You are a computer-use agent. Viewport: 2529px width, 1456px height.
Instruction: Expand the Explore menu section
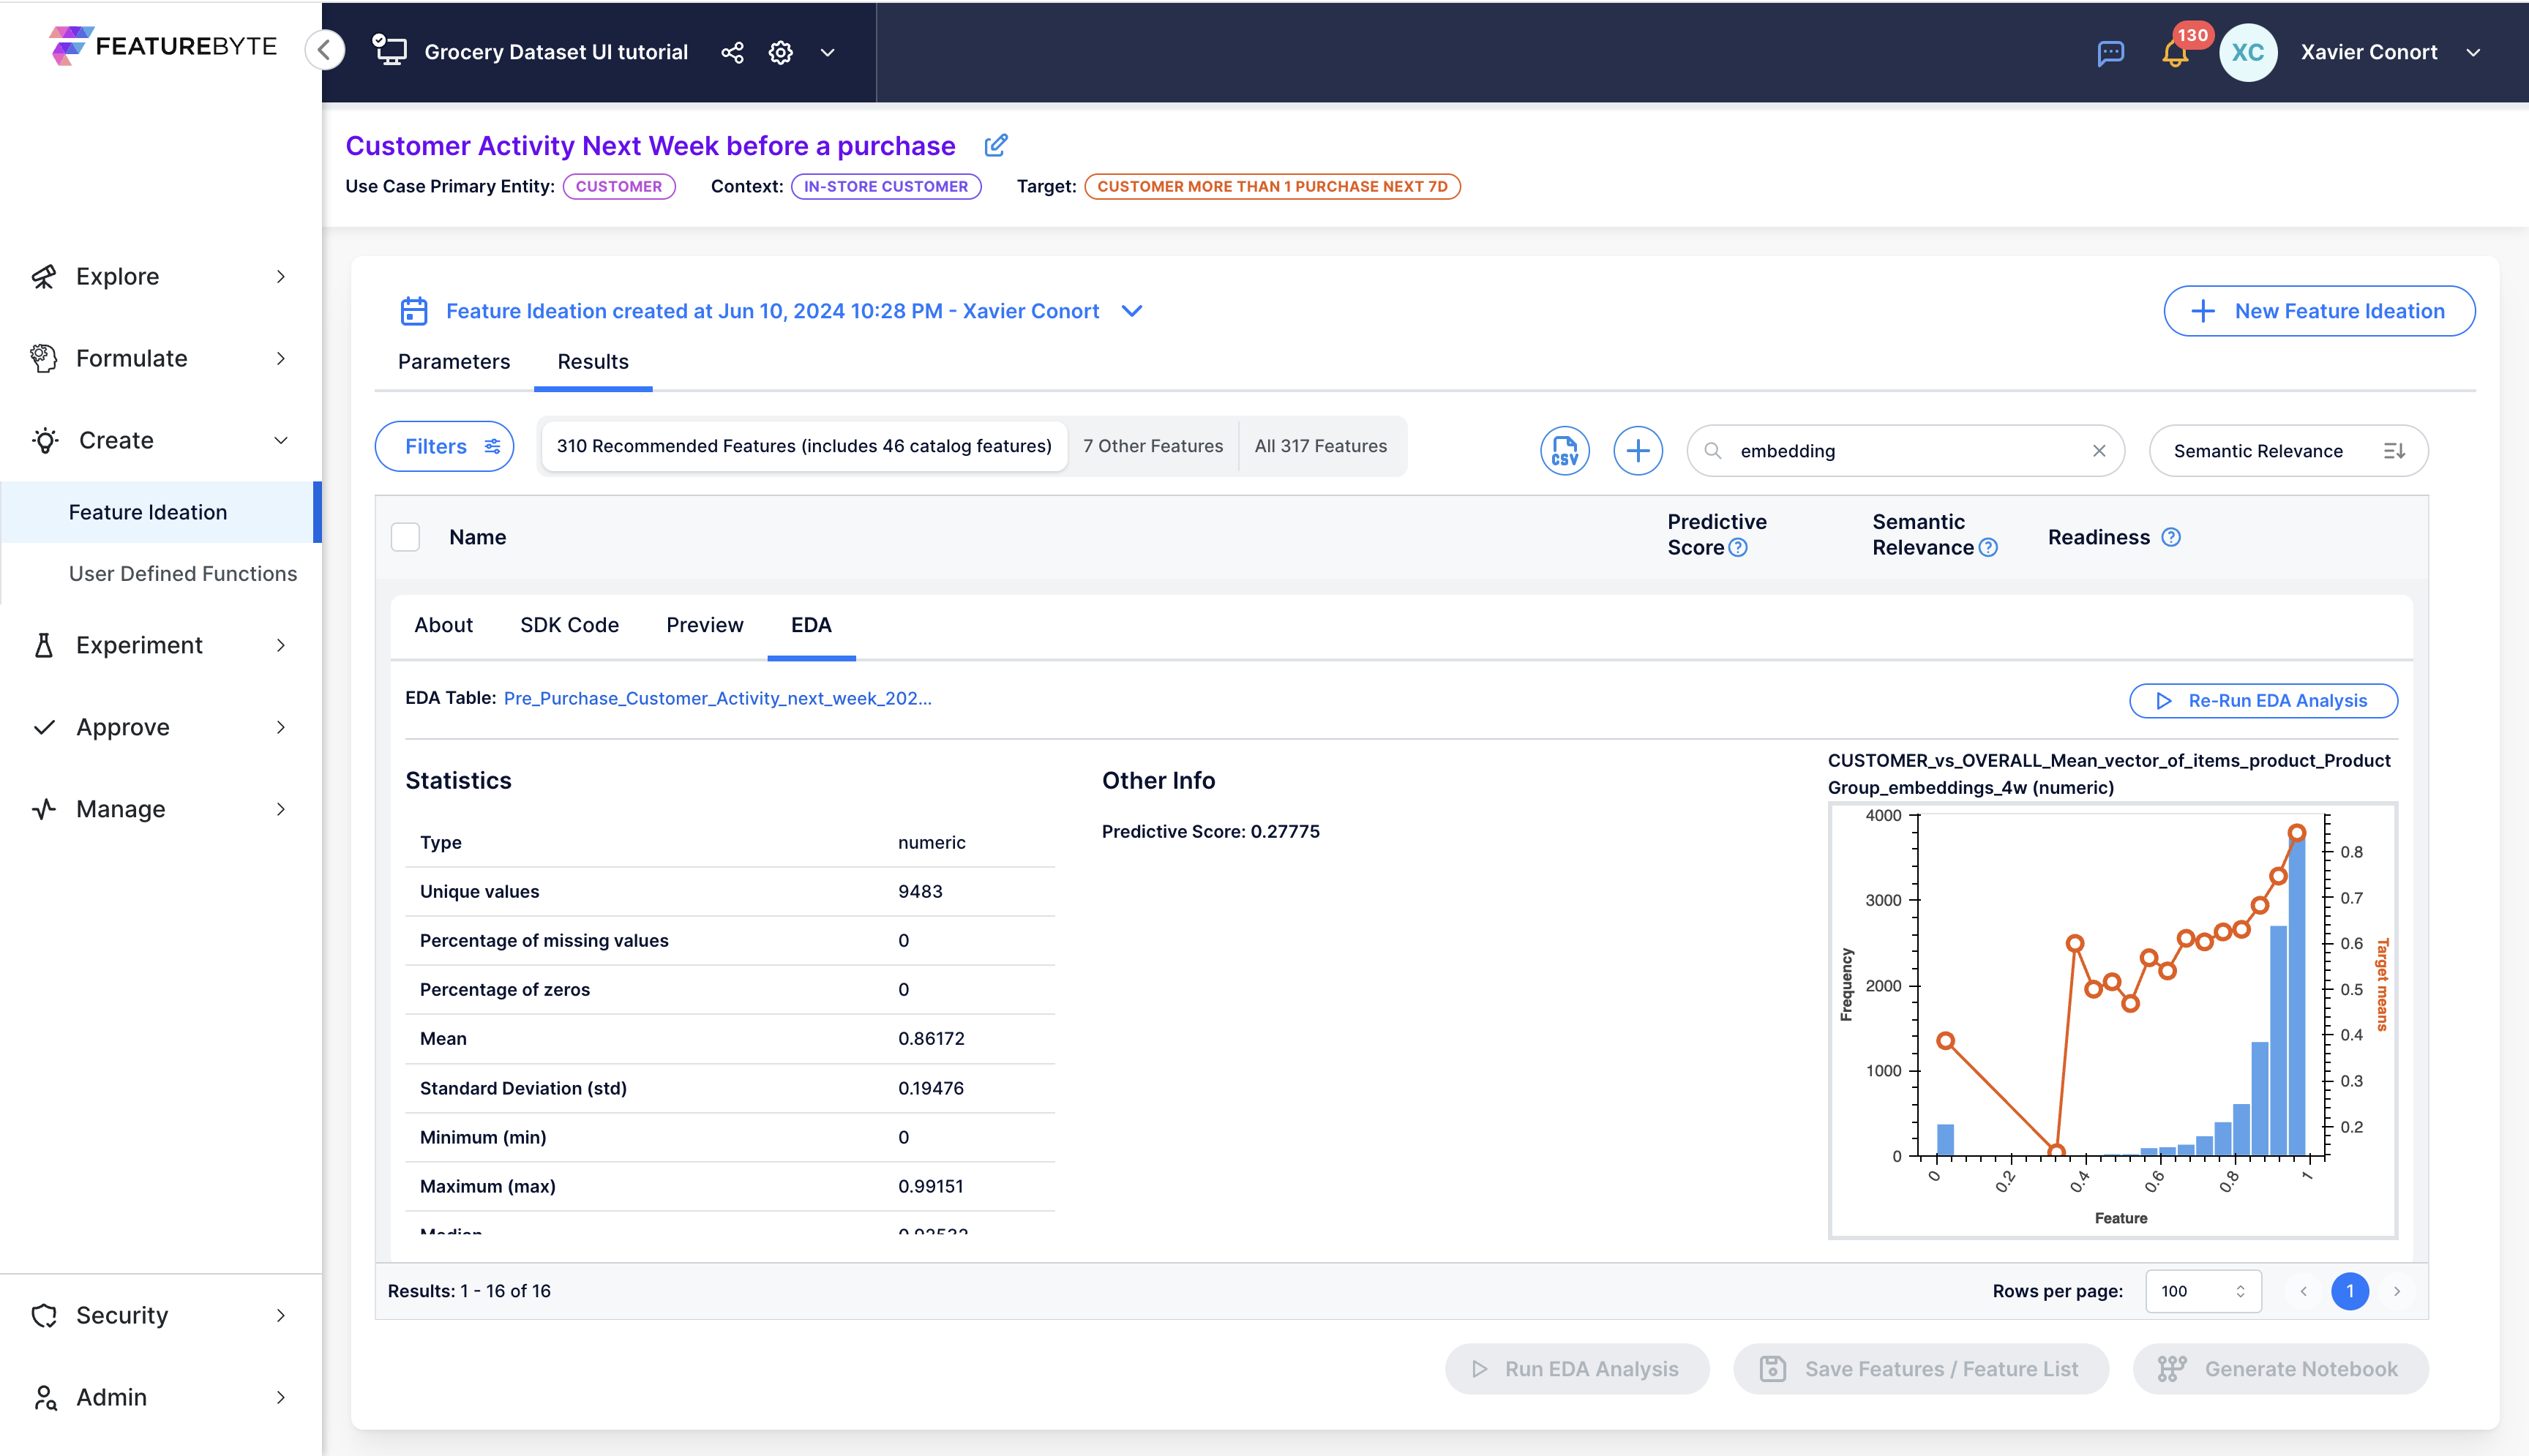[x=160, y=276]
